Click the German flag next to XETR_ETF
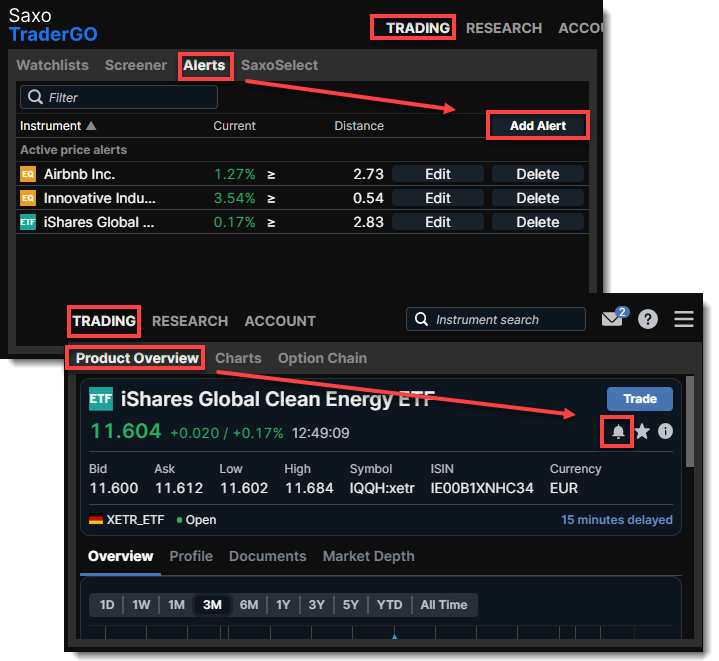719x661 pixels. pos(95,519)
